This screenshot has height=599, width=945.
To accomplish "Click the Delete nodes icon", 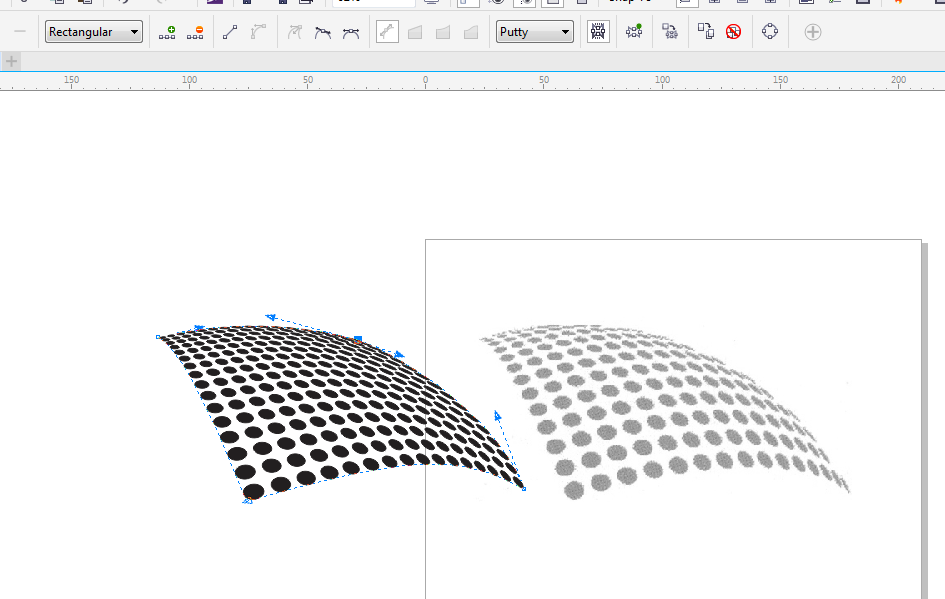I will pos(195,32).
